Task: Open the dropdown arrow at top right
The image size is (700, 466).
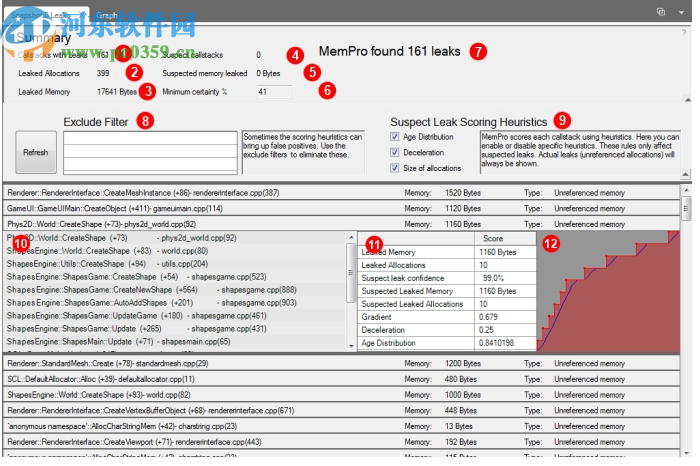Action: click(x=681, y=12)
